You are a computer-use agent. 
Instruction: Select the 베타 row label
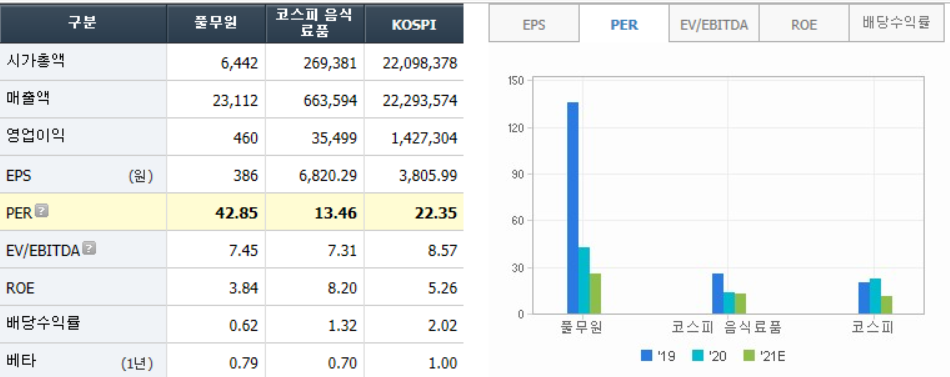click(x=20, y=360)
